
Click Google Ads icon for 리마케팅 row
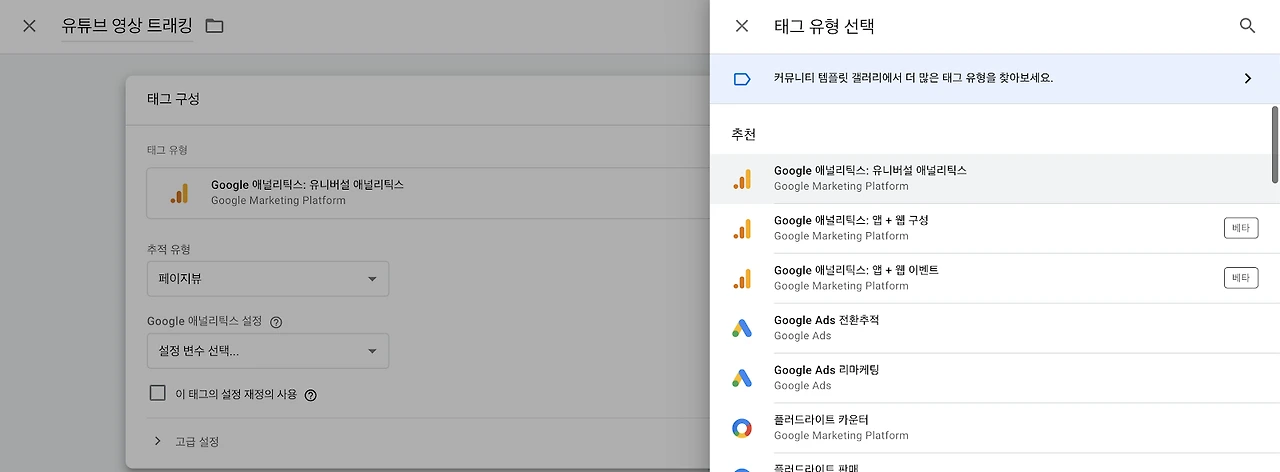tap(741, 378)
